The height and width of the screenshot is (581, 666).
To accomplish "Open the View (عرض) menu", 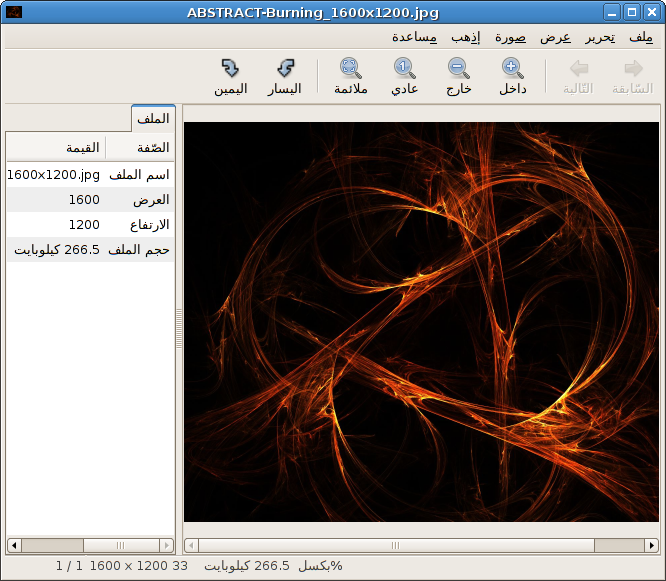I will [555, 37].
